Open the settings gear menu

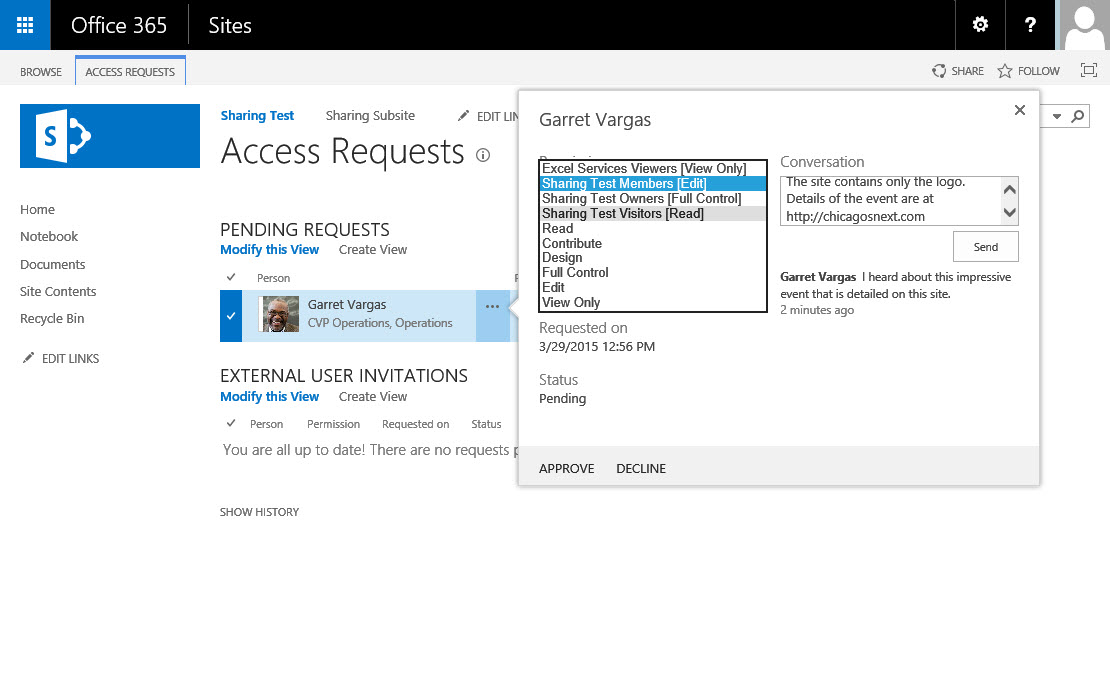980,25
